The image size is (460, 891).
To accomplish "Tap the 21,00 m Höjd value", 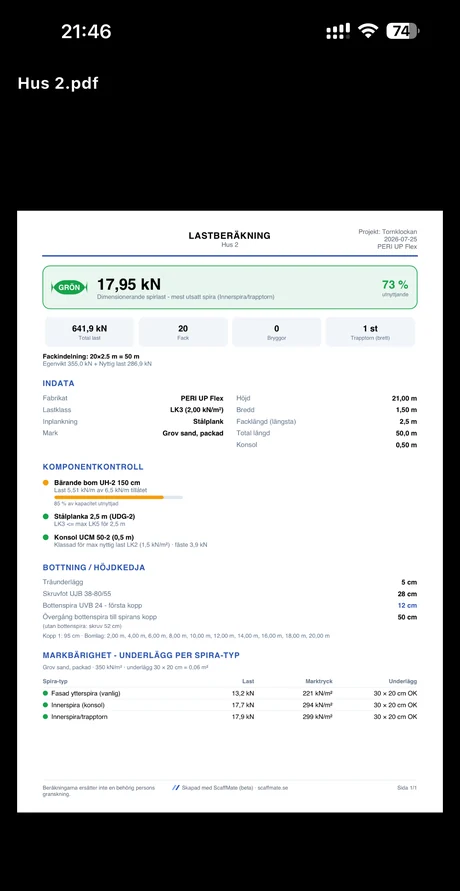I will point(404,398).
